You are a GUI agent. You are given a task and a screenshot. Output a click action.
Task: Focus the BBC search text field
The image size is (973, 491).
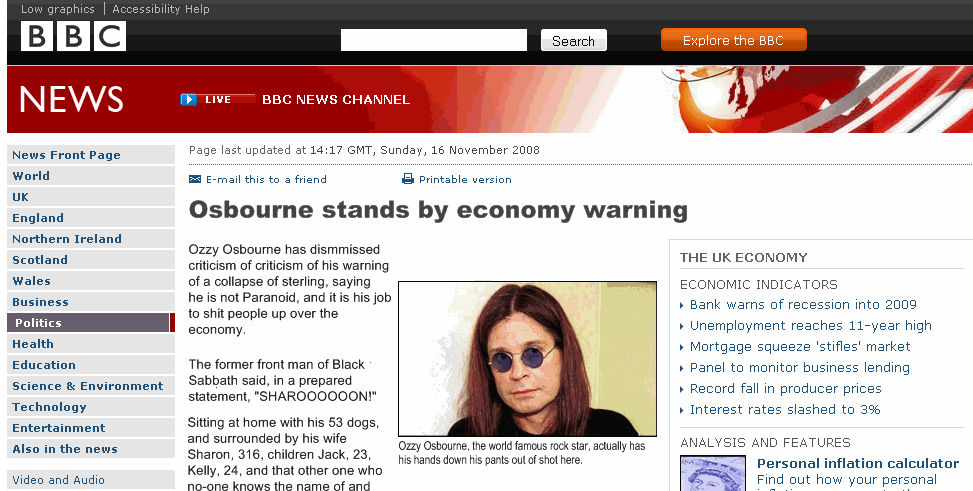tap(434, 40)
